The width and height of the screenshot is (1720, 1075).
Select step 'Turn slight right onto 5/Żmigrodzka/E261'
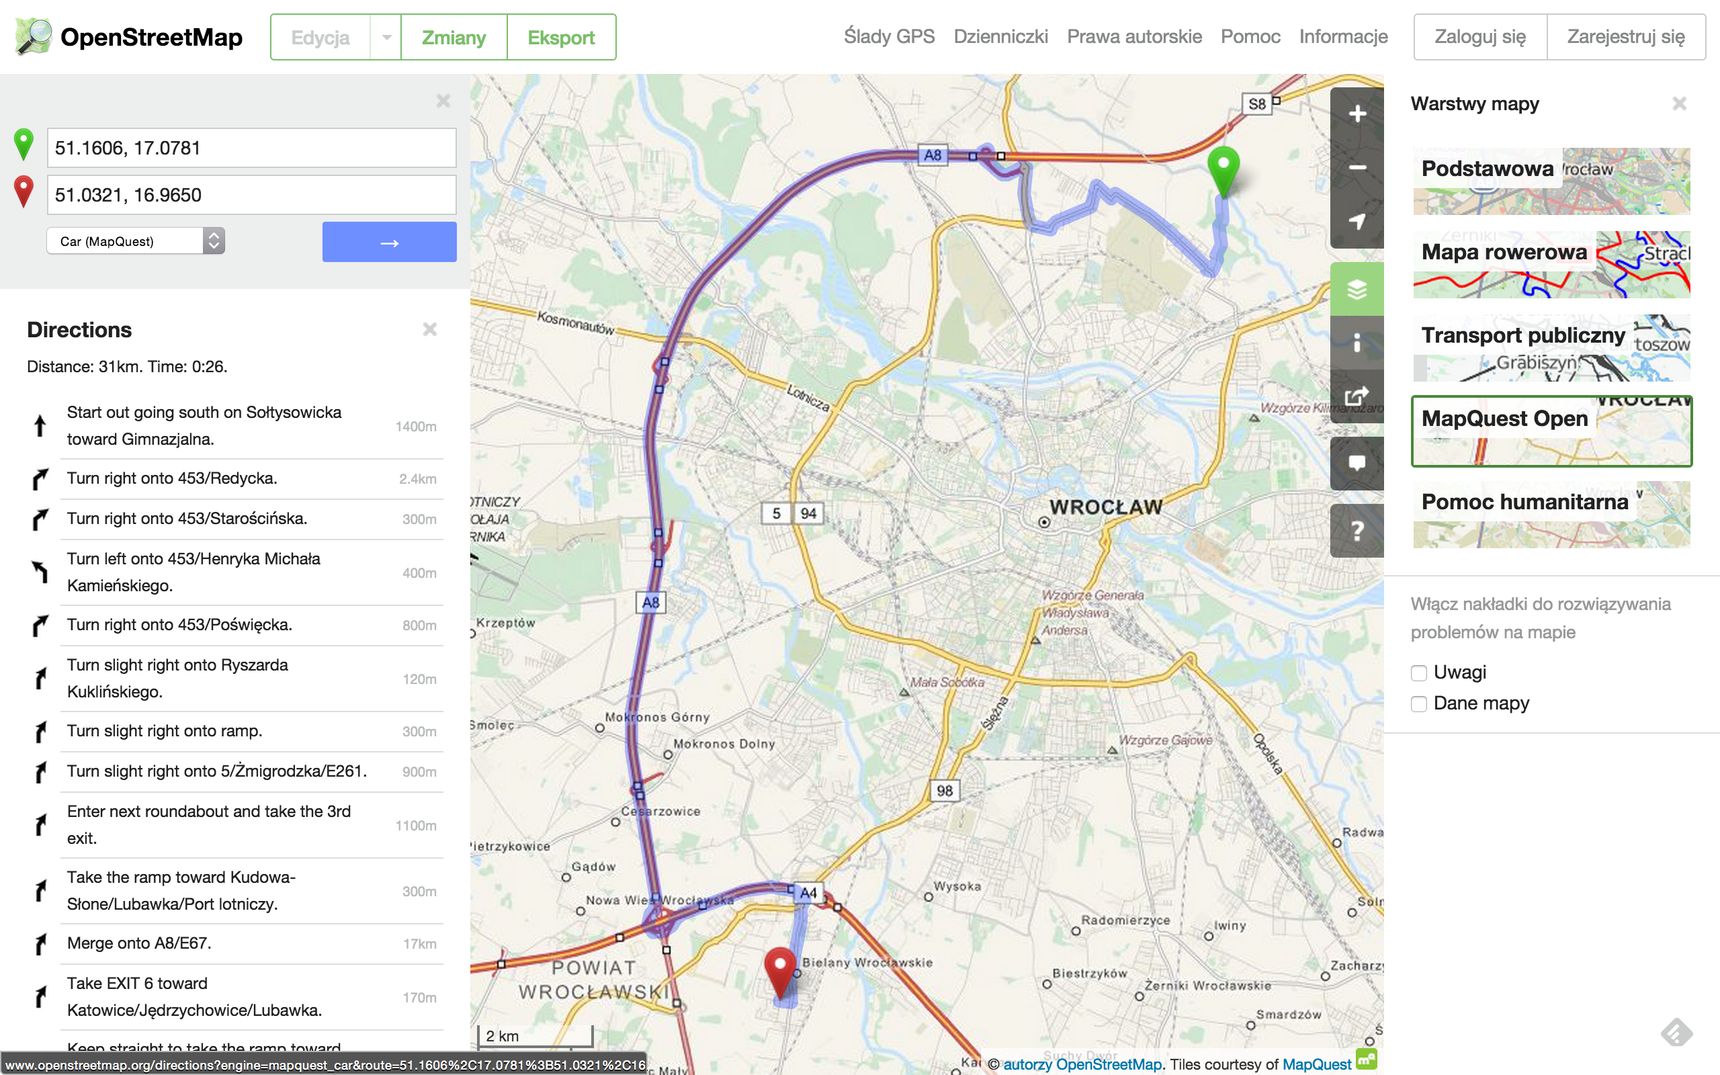click(x=235, y=772)
